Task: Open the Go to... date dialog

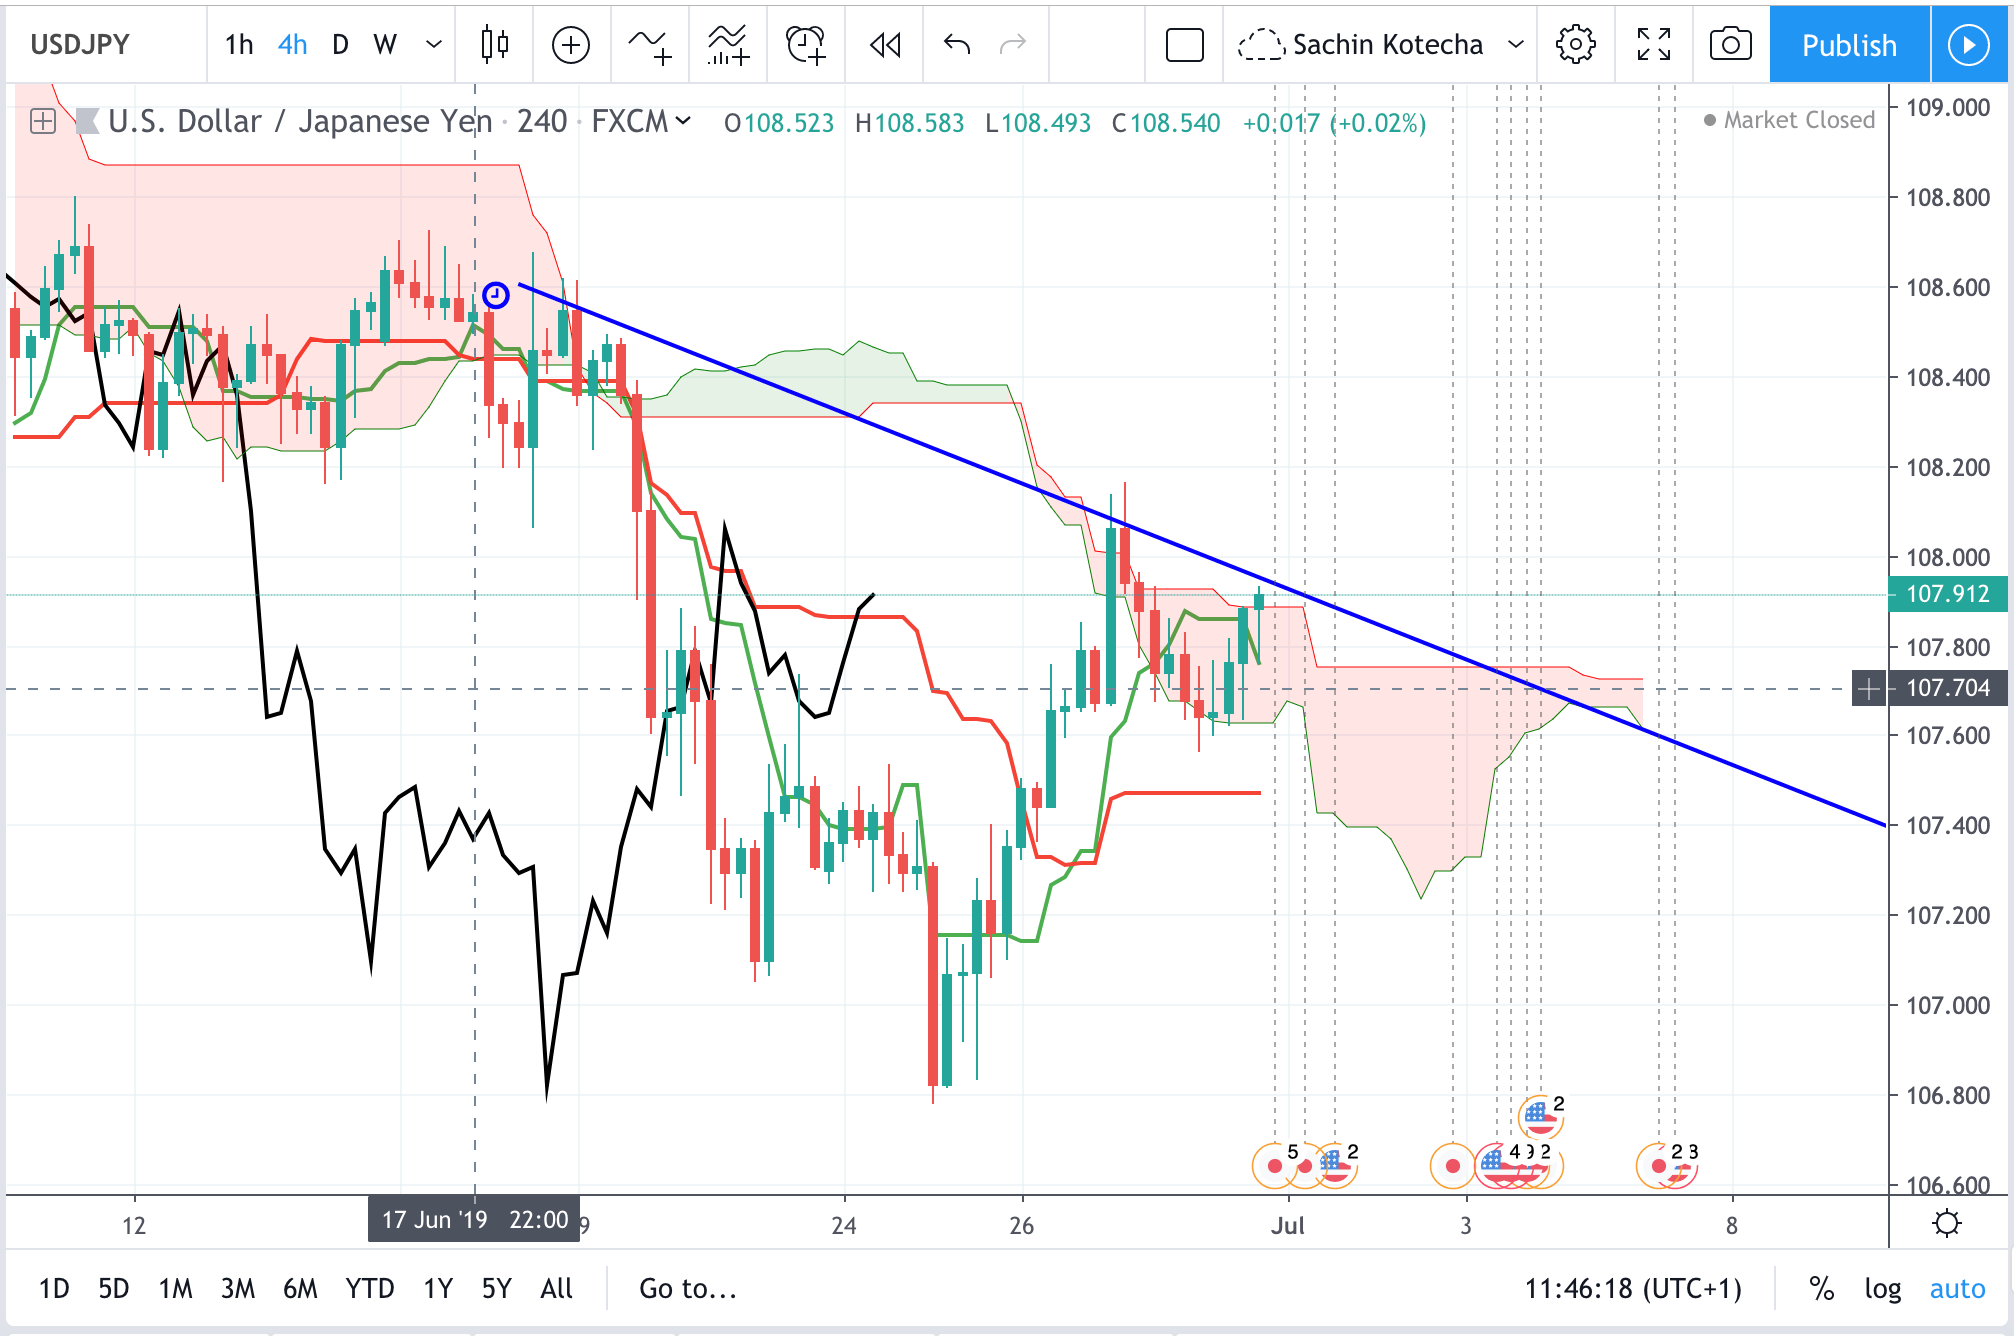Action: coord(688,1288)
